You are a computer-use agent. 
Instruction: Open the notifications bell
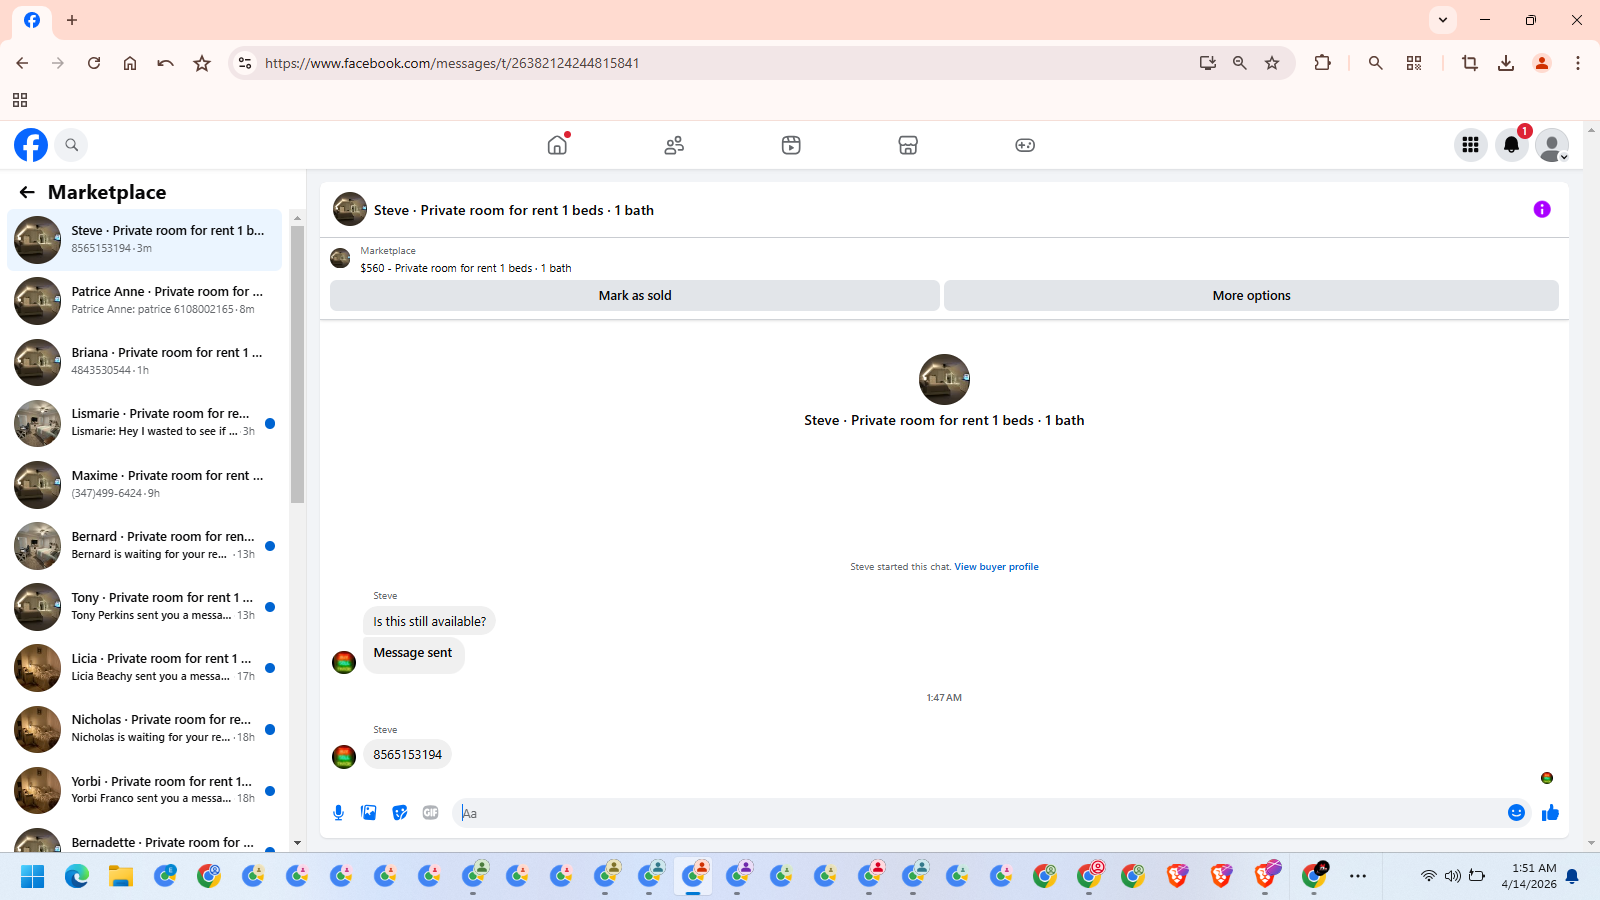click(1511, 145)
